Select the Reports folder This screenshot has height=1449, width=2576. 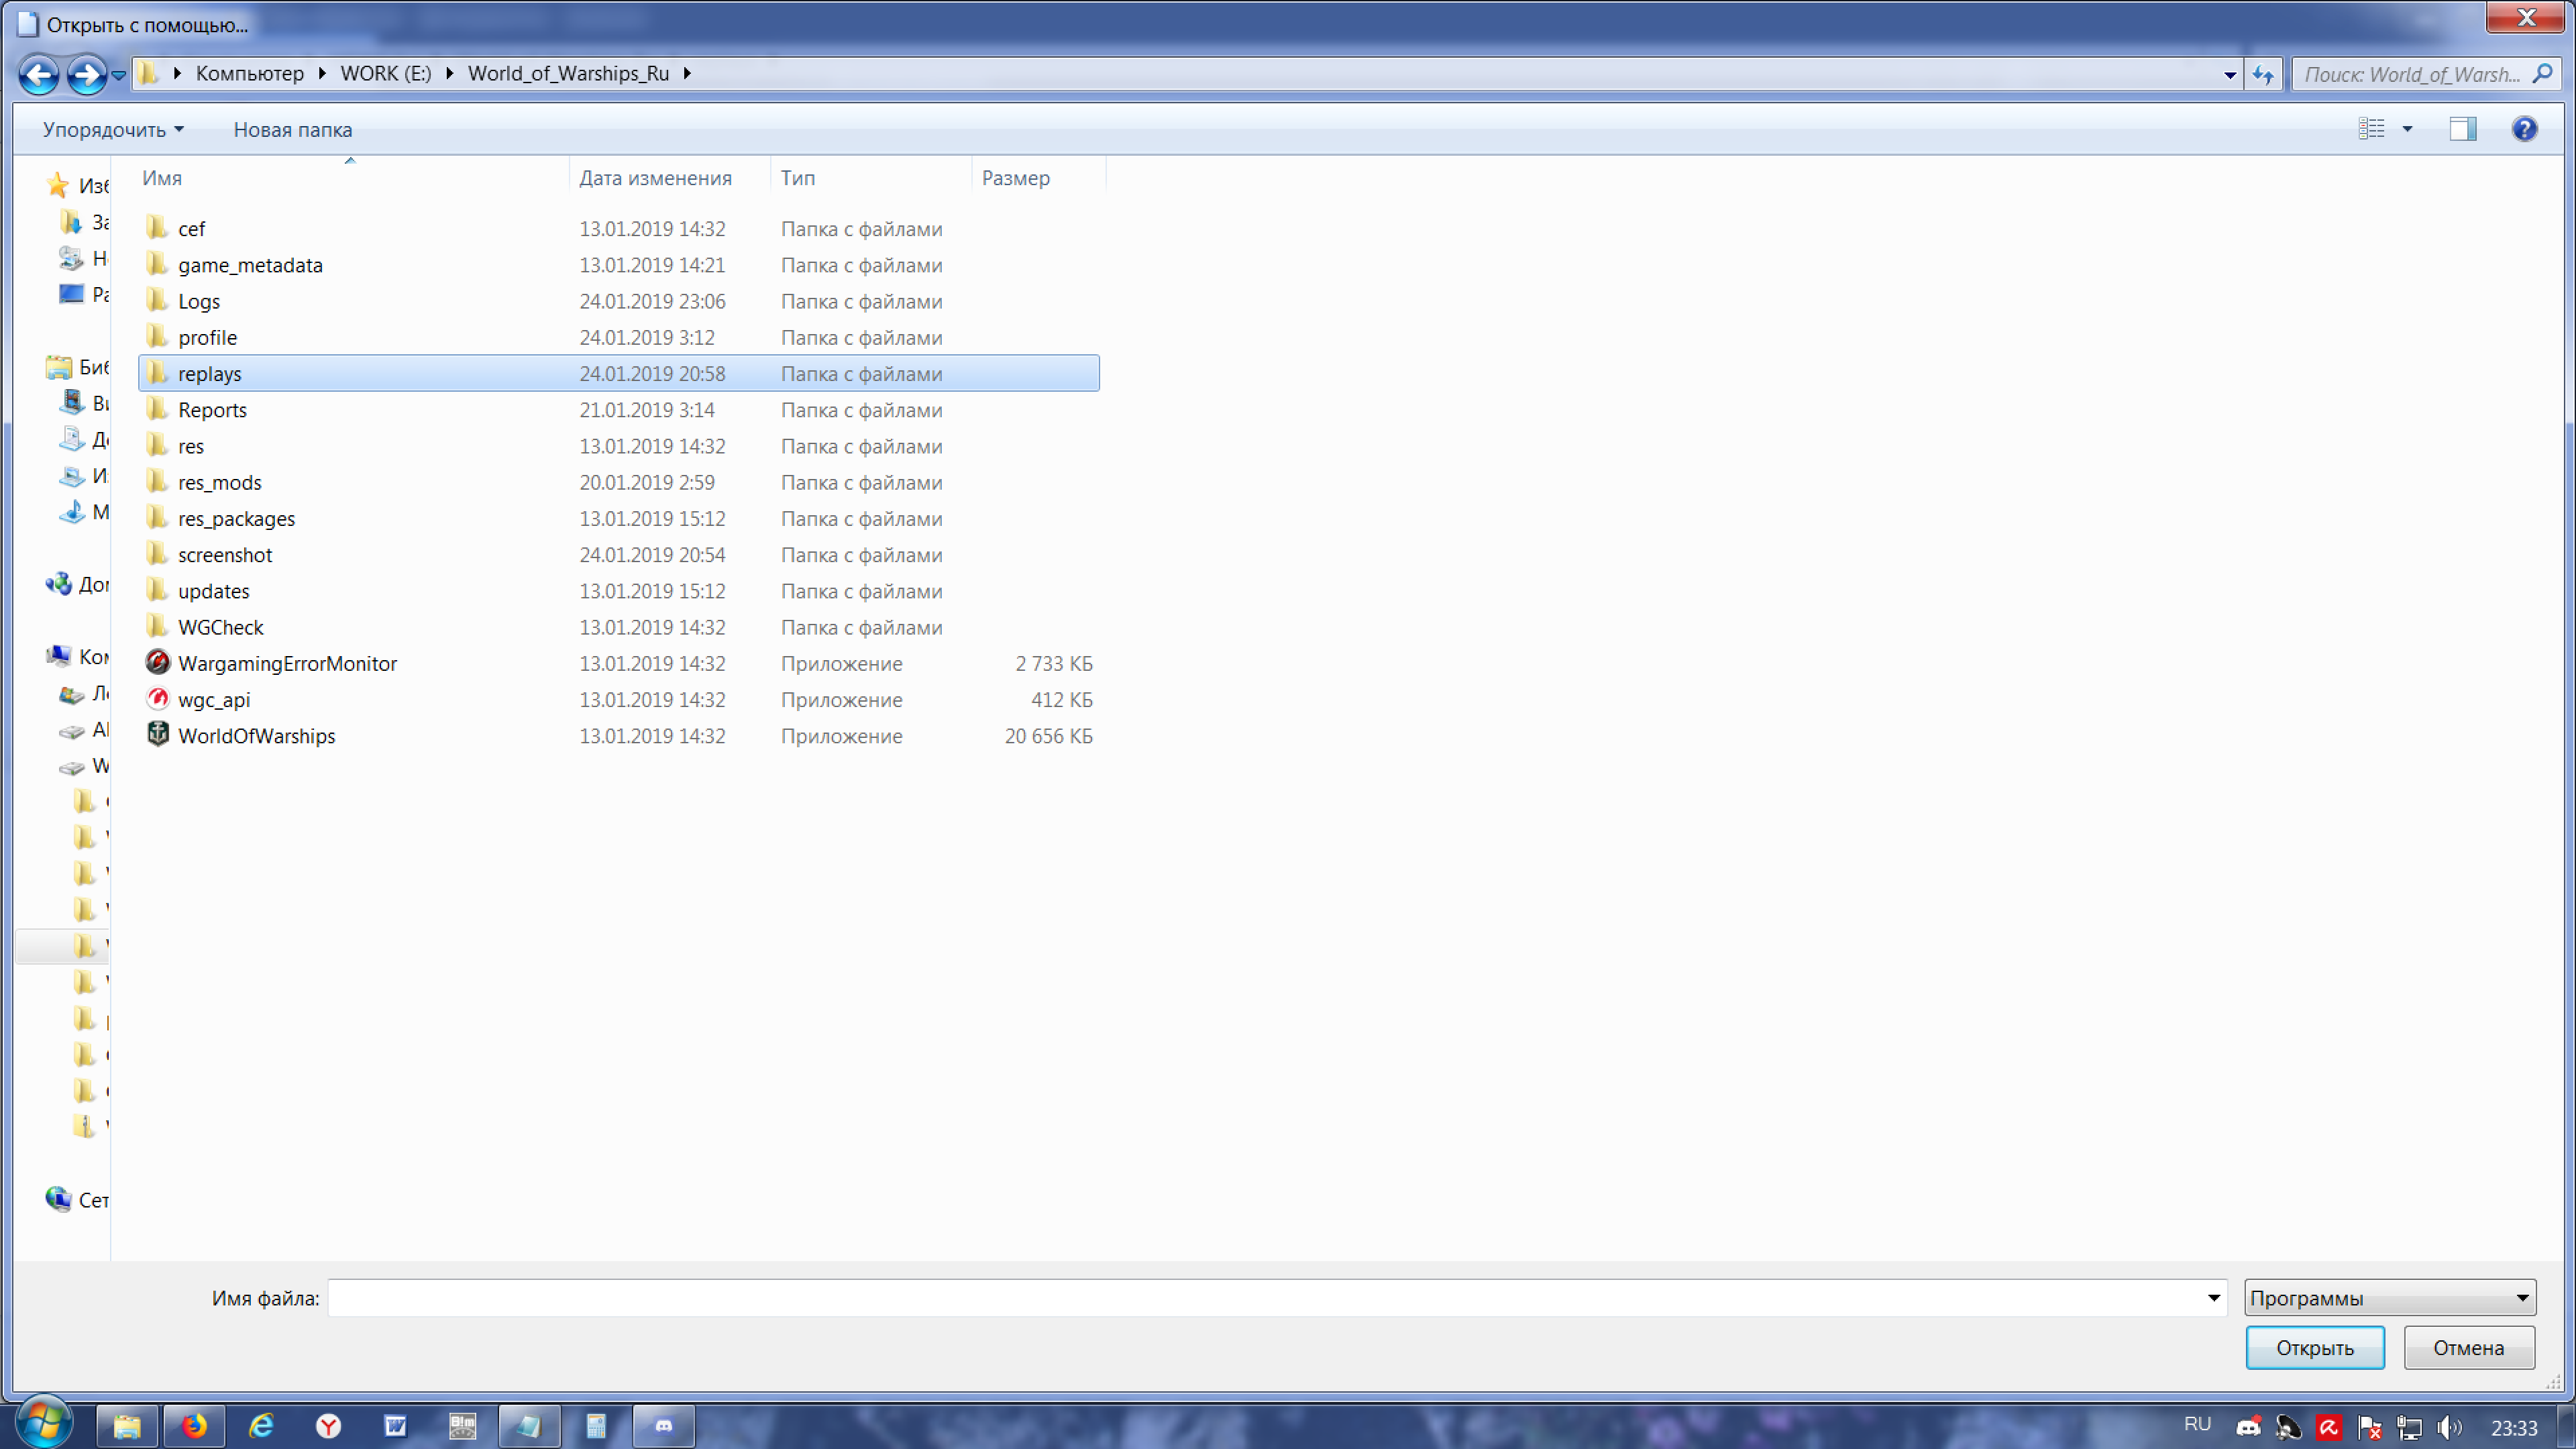coord(619,409)
